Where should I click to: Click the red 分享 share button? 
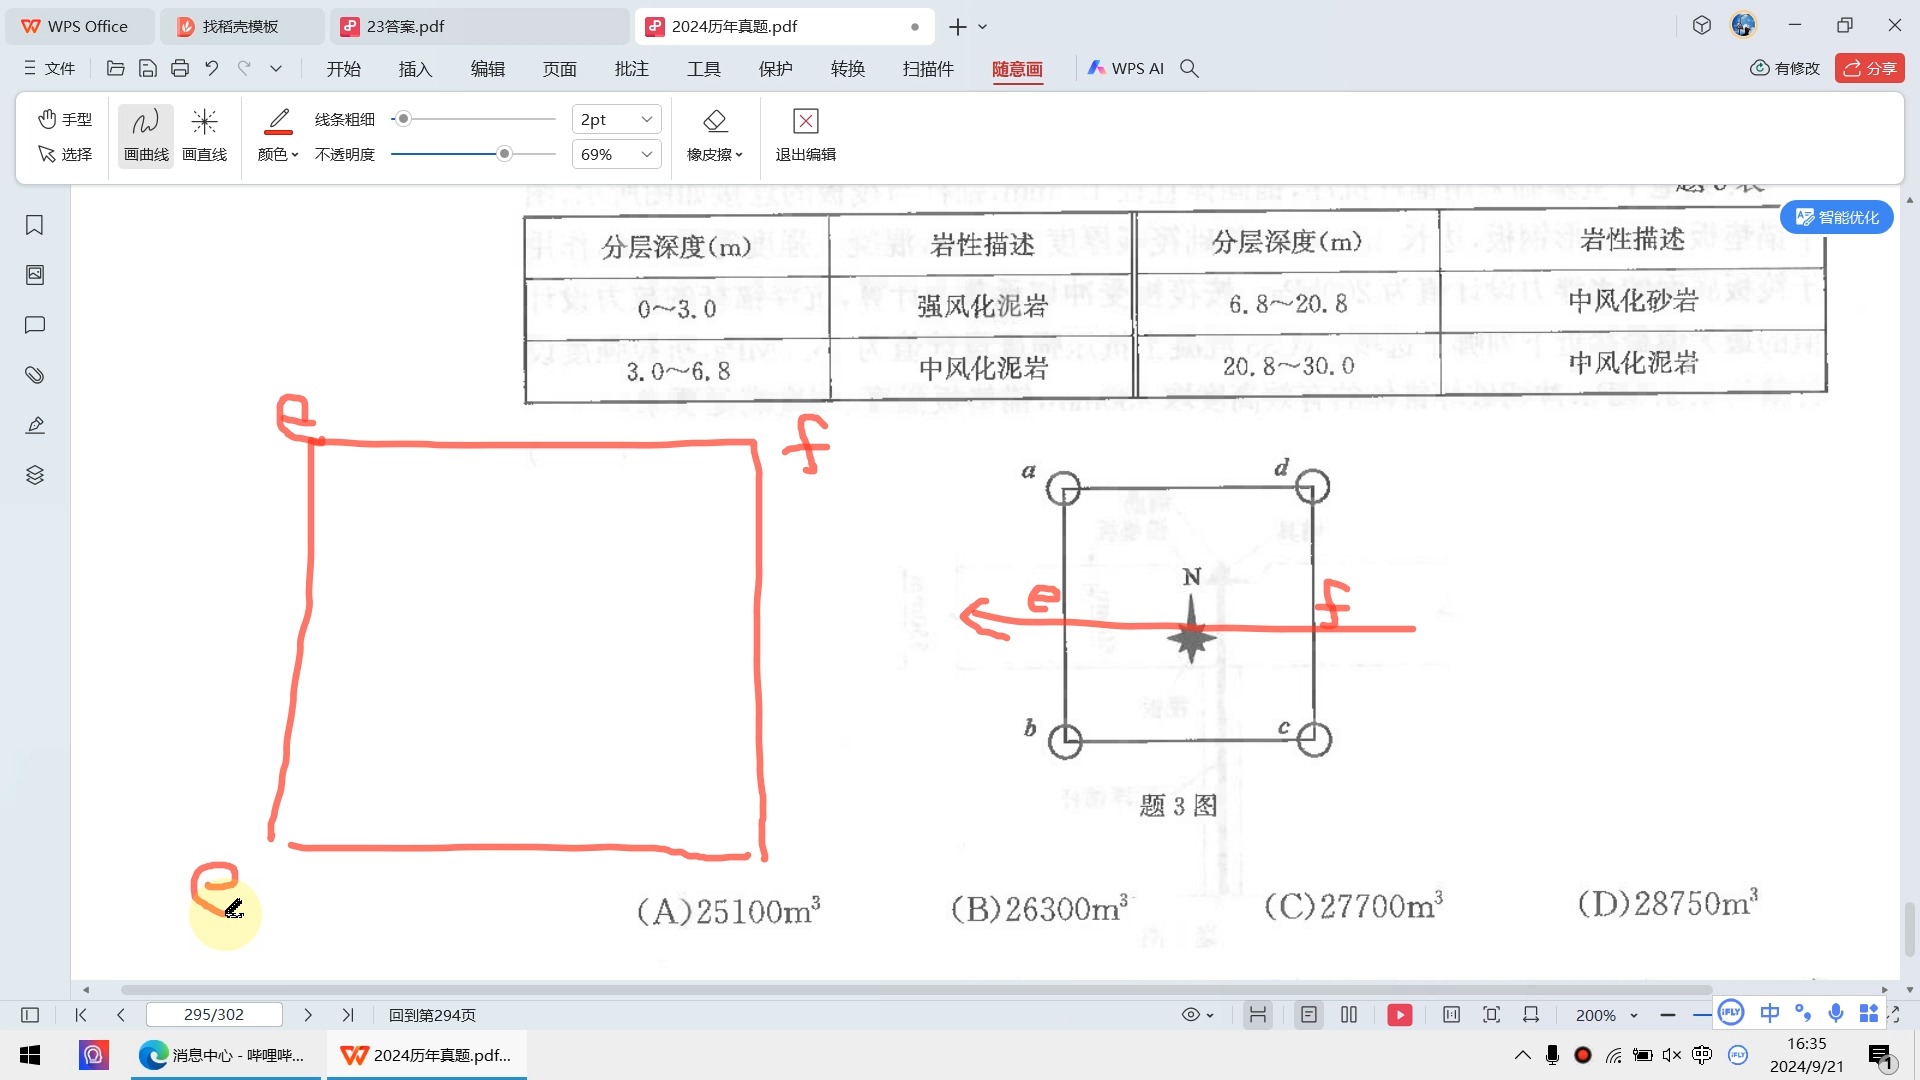[1869, 68]
